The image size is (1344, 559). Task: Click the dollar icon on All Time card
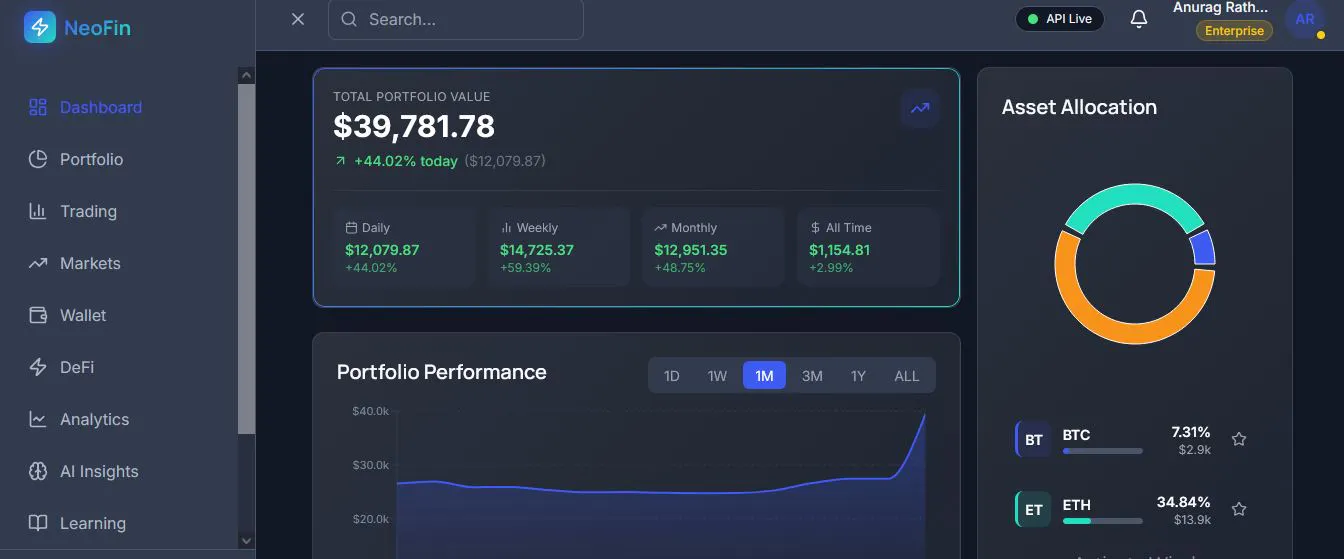pyautogui.click(x=815, y=228)
